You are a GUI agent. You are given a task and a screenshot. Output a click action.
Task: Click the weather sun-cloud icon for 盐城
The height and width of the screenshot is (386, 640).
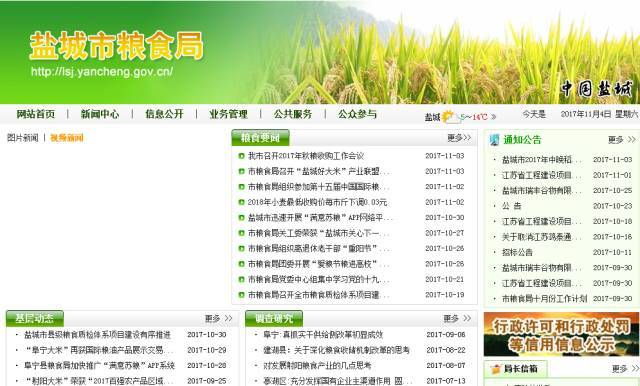450,117
